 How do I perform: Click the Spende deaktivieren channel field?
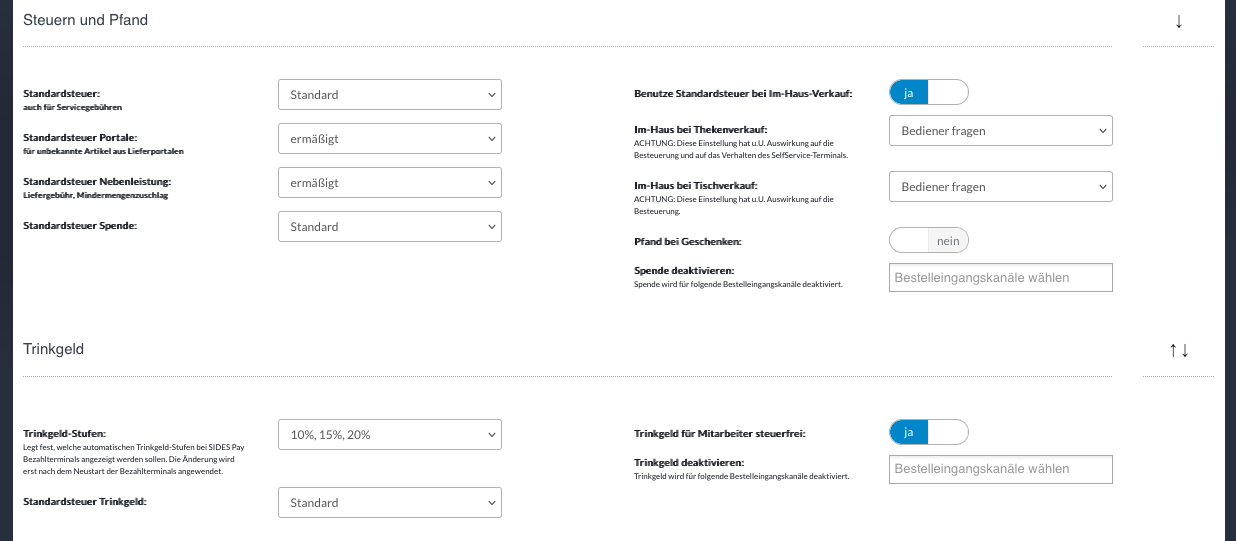1000,278
